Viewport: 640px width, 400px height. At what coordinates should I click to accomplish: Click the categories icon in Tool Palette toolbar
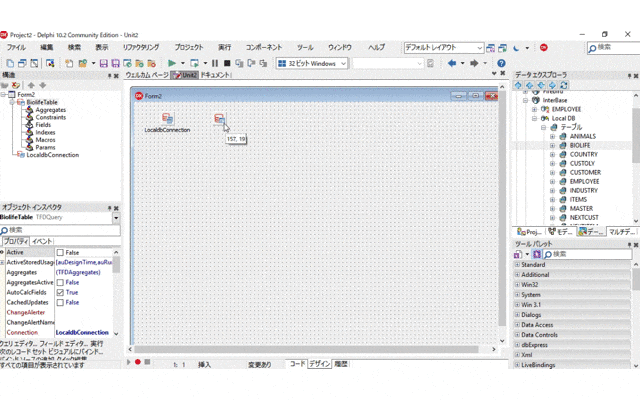click(518, 254)
